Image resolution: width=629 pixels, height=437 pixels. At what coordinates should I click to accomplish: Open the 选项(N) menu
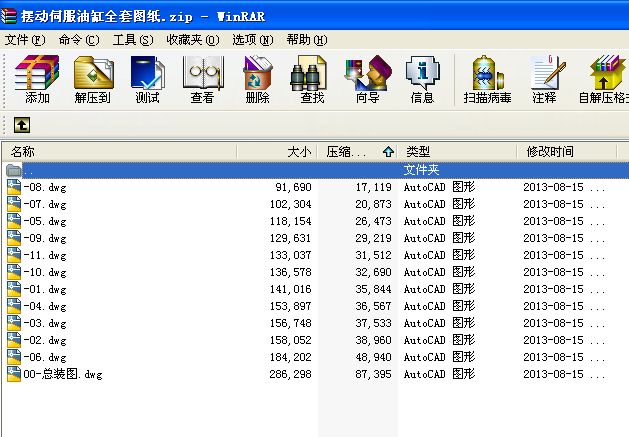(x=253, y=40)
